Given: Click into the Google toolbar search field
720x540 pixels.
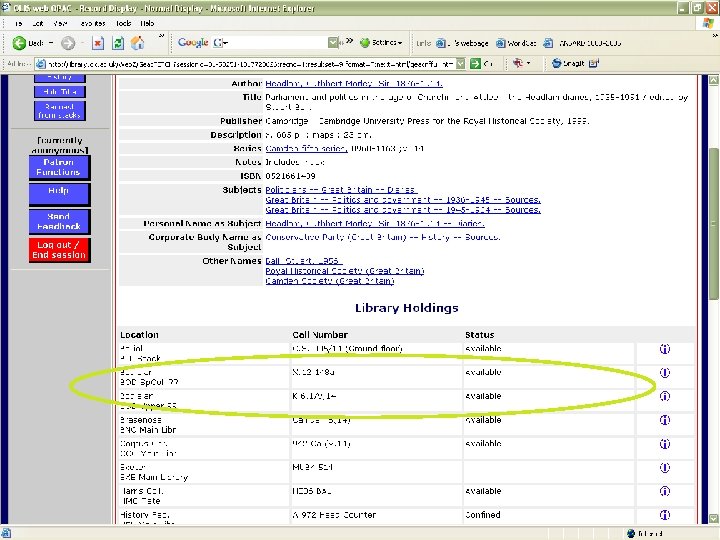Looking at the screenshot, I should point(276,43).
